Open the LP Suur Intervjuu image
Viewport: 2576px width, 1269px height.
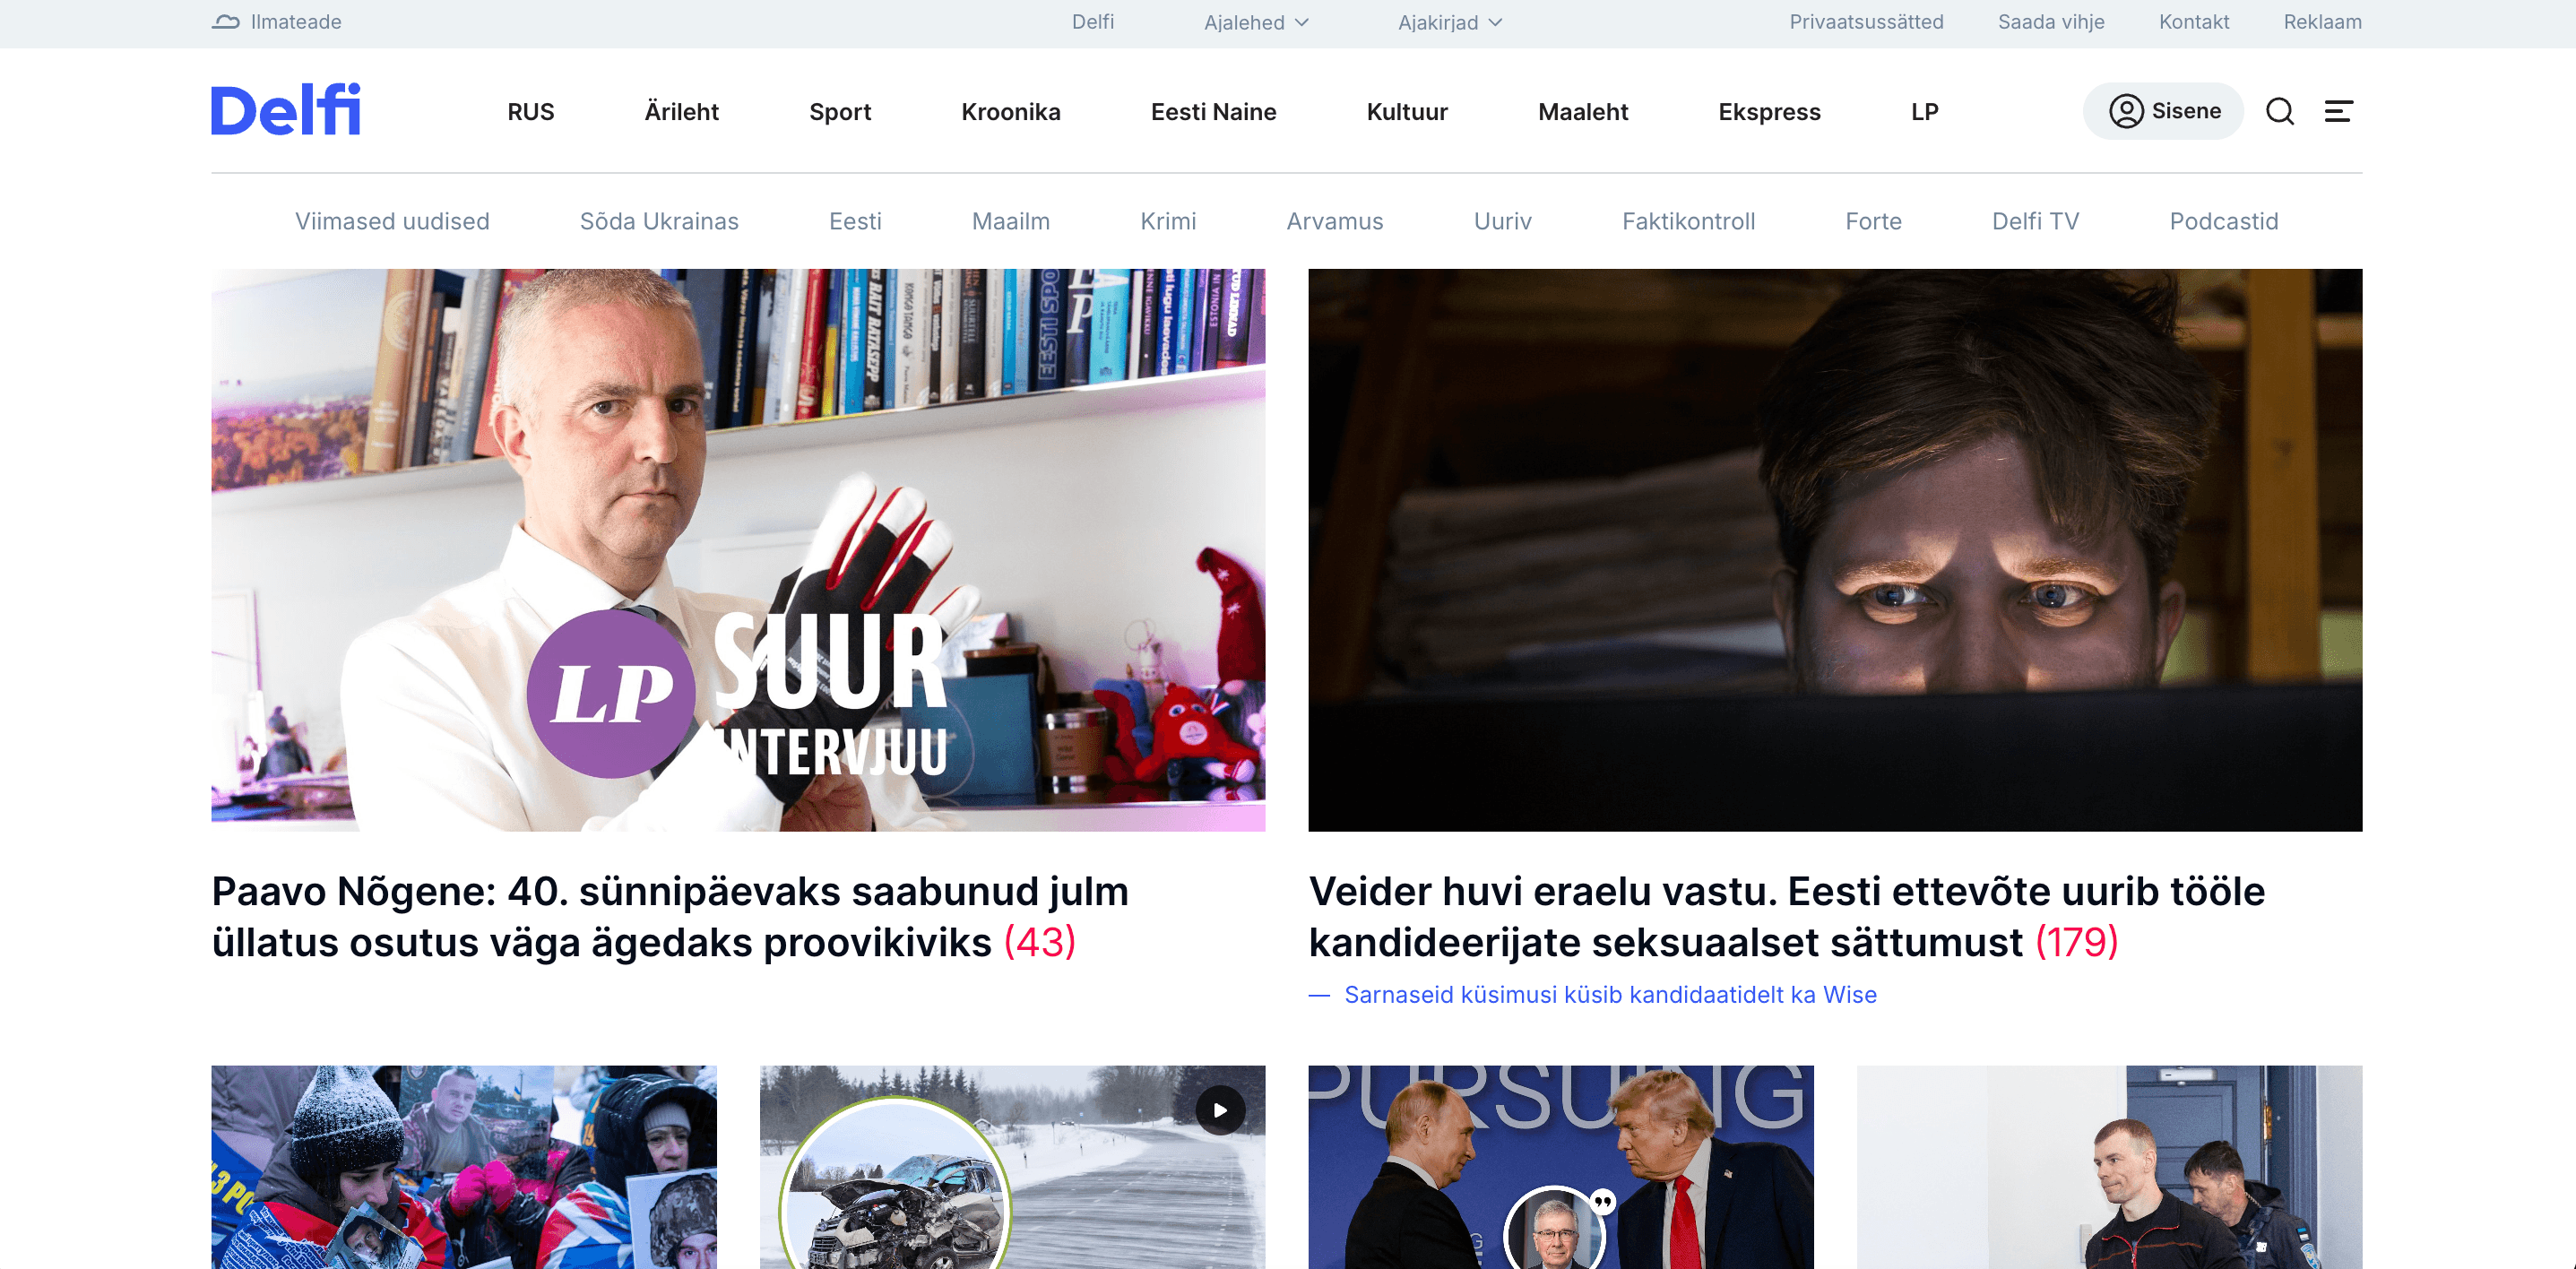point(738,550)
